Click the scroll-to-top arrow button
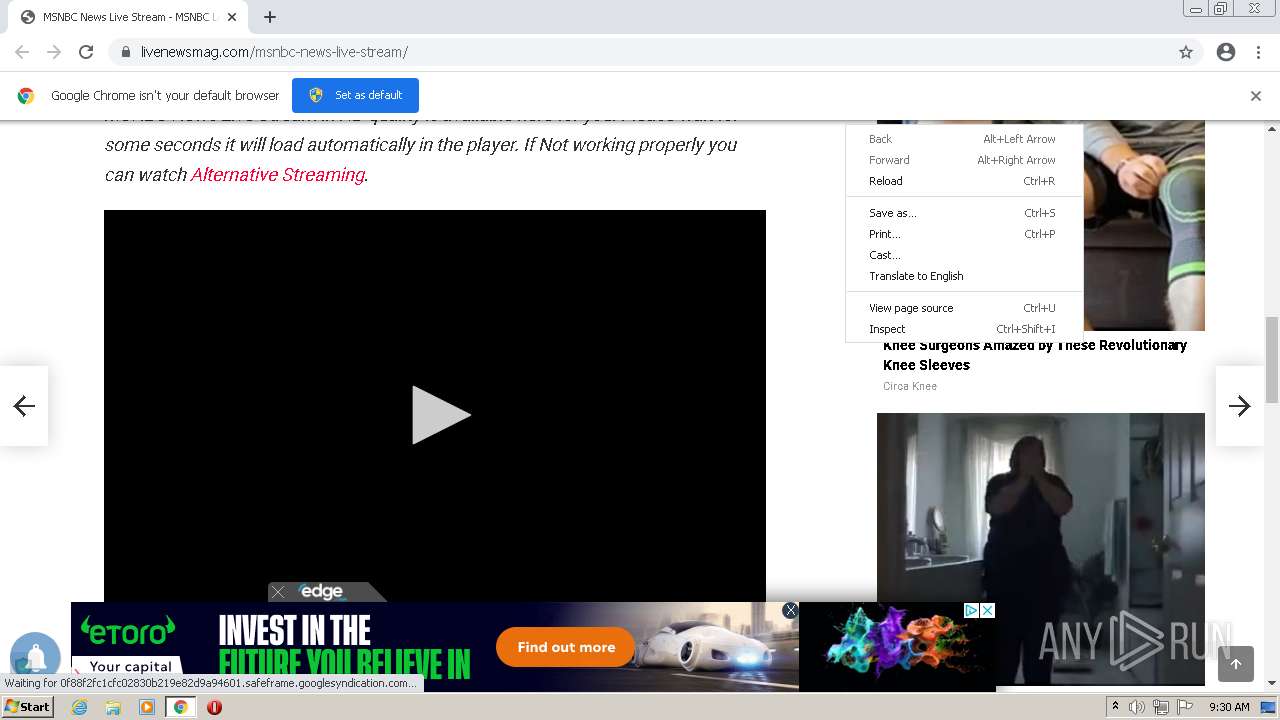This screenshot has width=1280, height=720. pos(1236,664)
